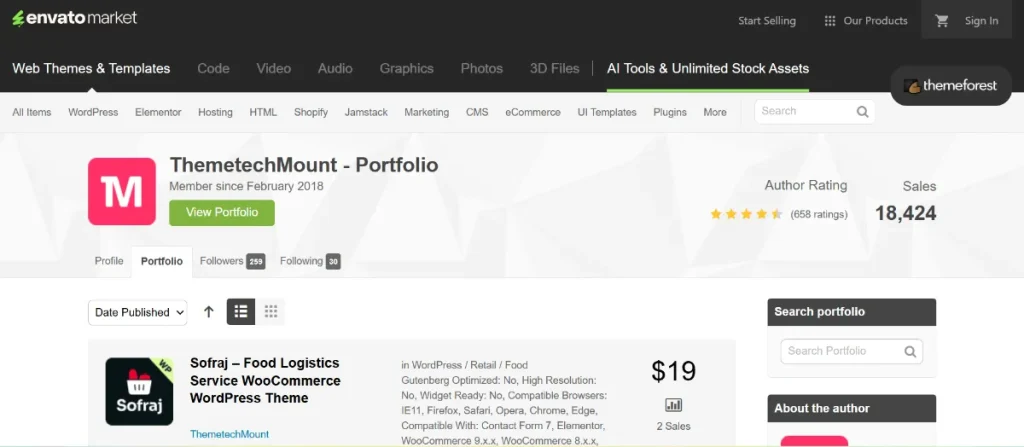Click the author rating stars
This screenshot has height=447, width=1024.
(x=746, y=214)
